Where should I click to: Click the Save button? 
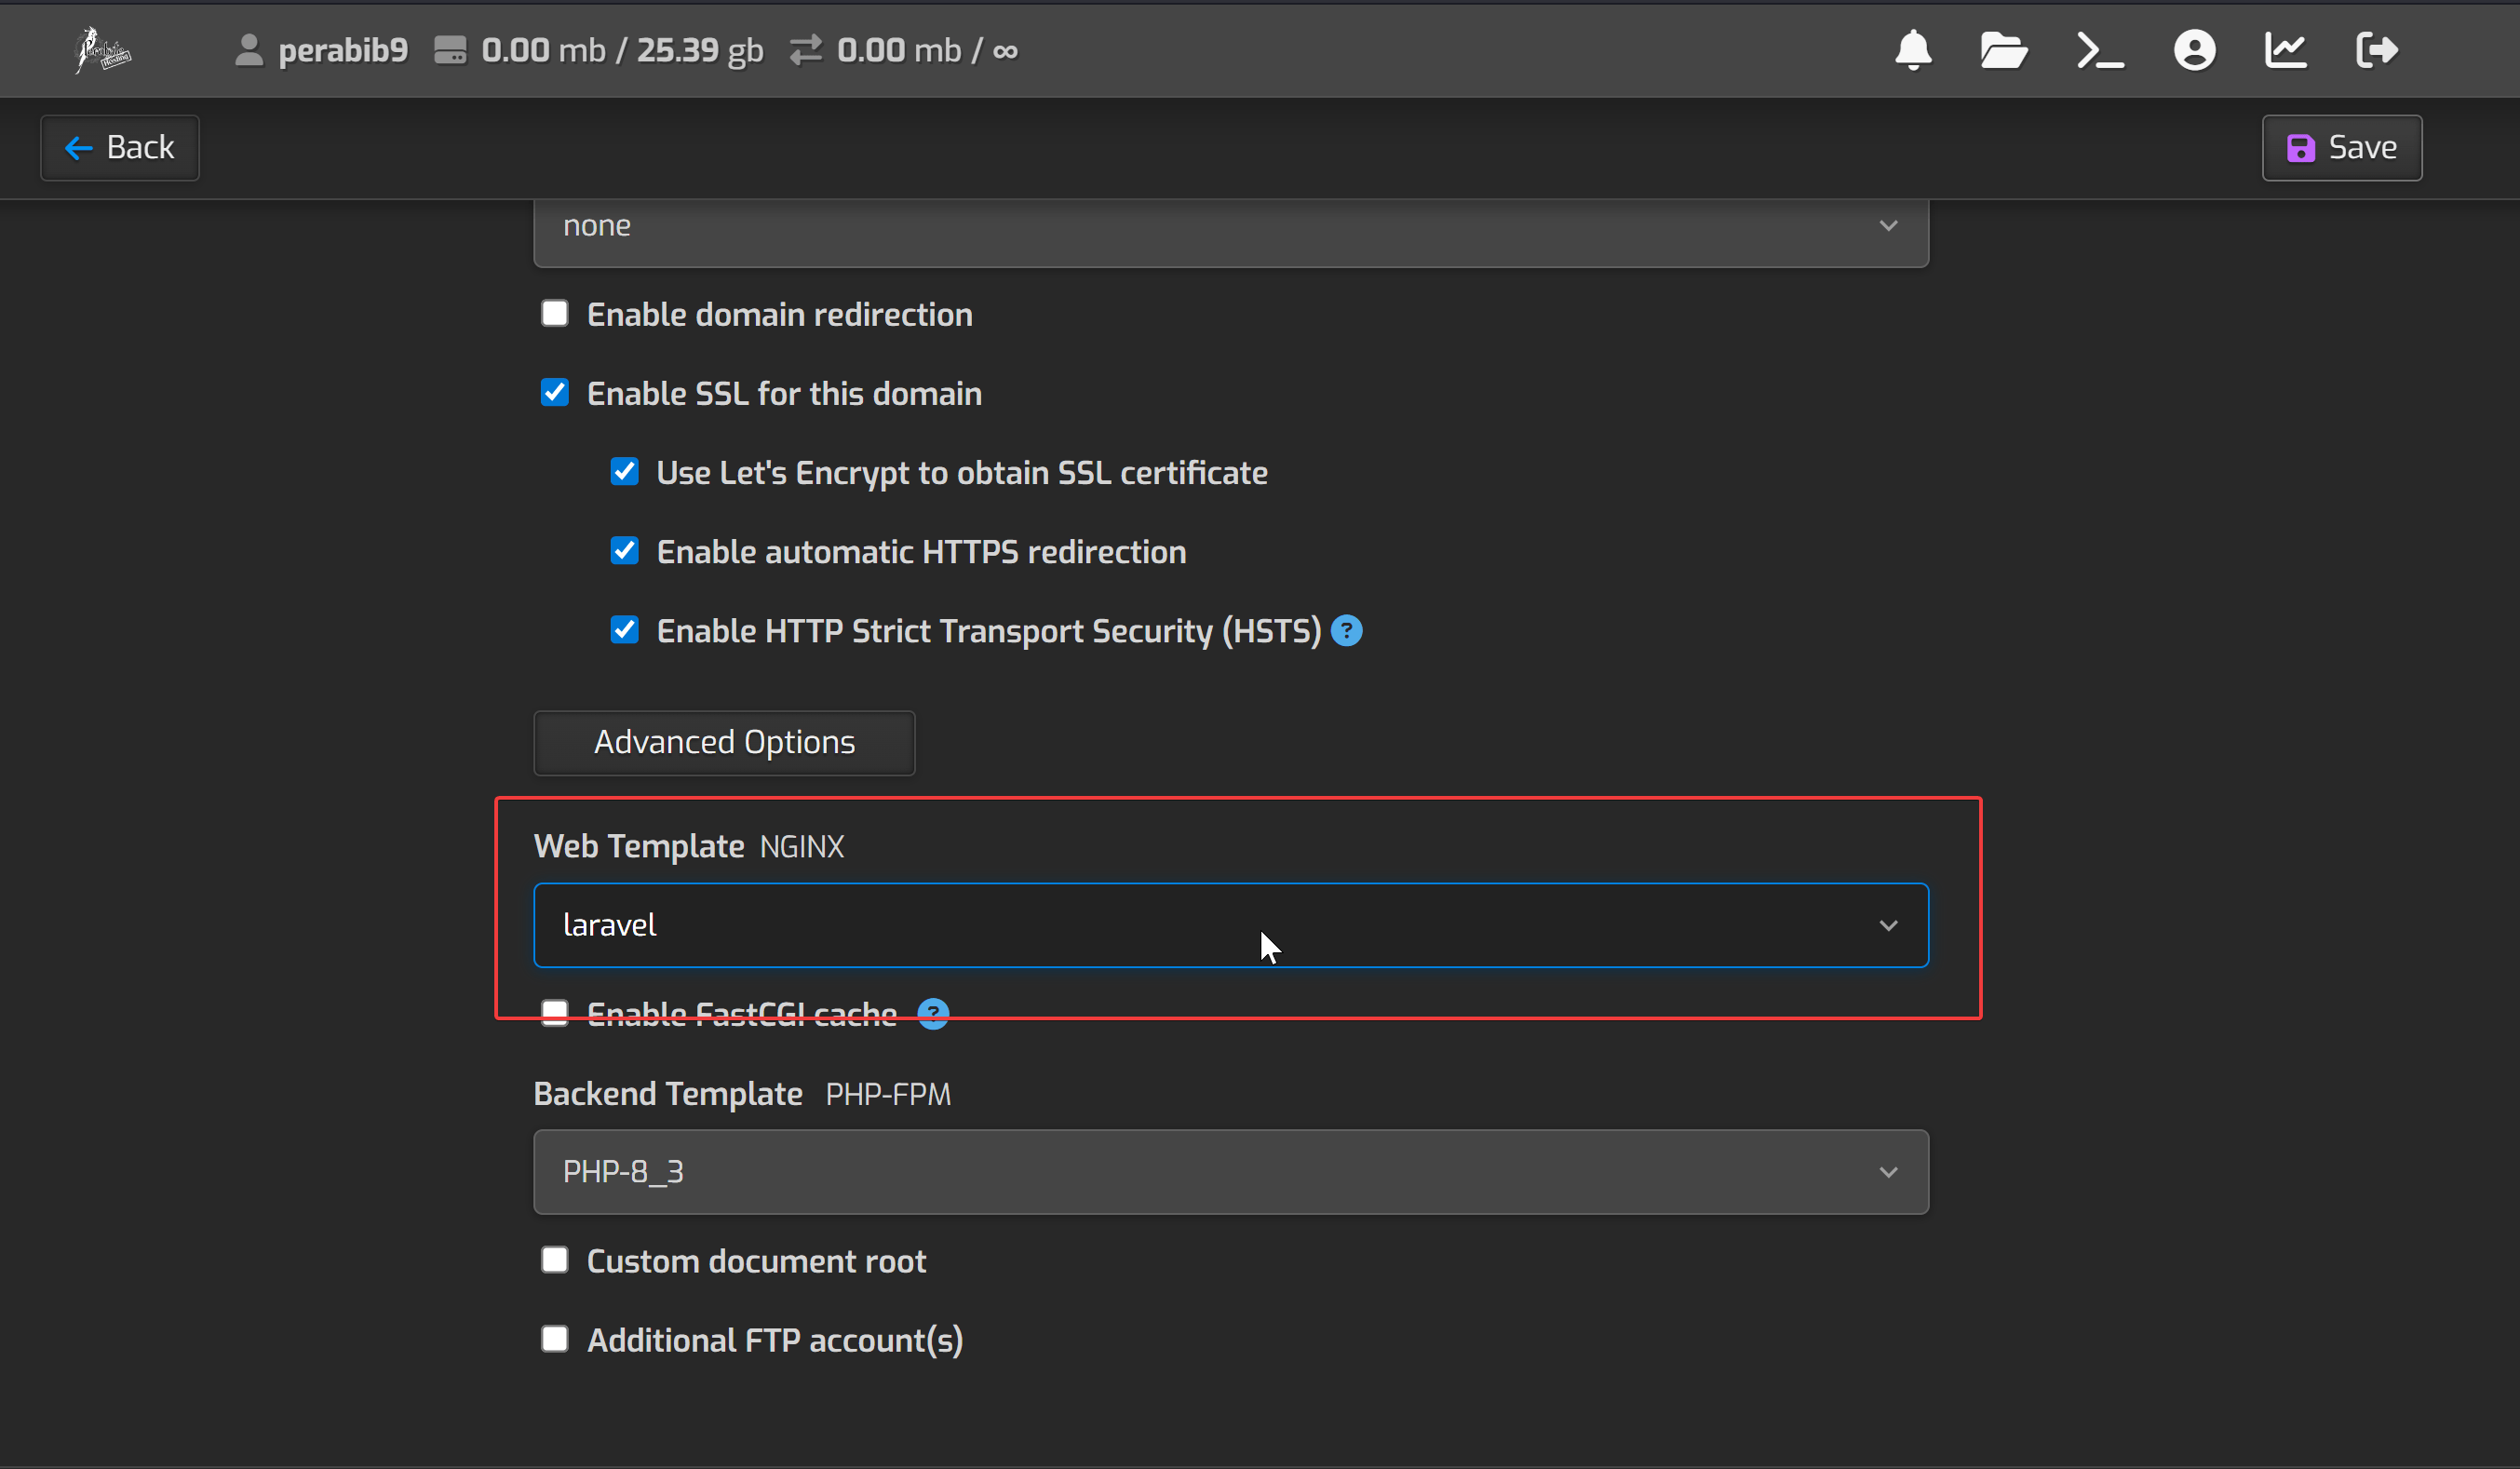pyautogui.click(x=2341, y=148)
